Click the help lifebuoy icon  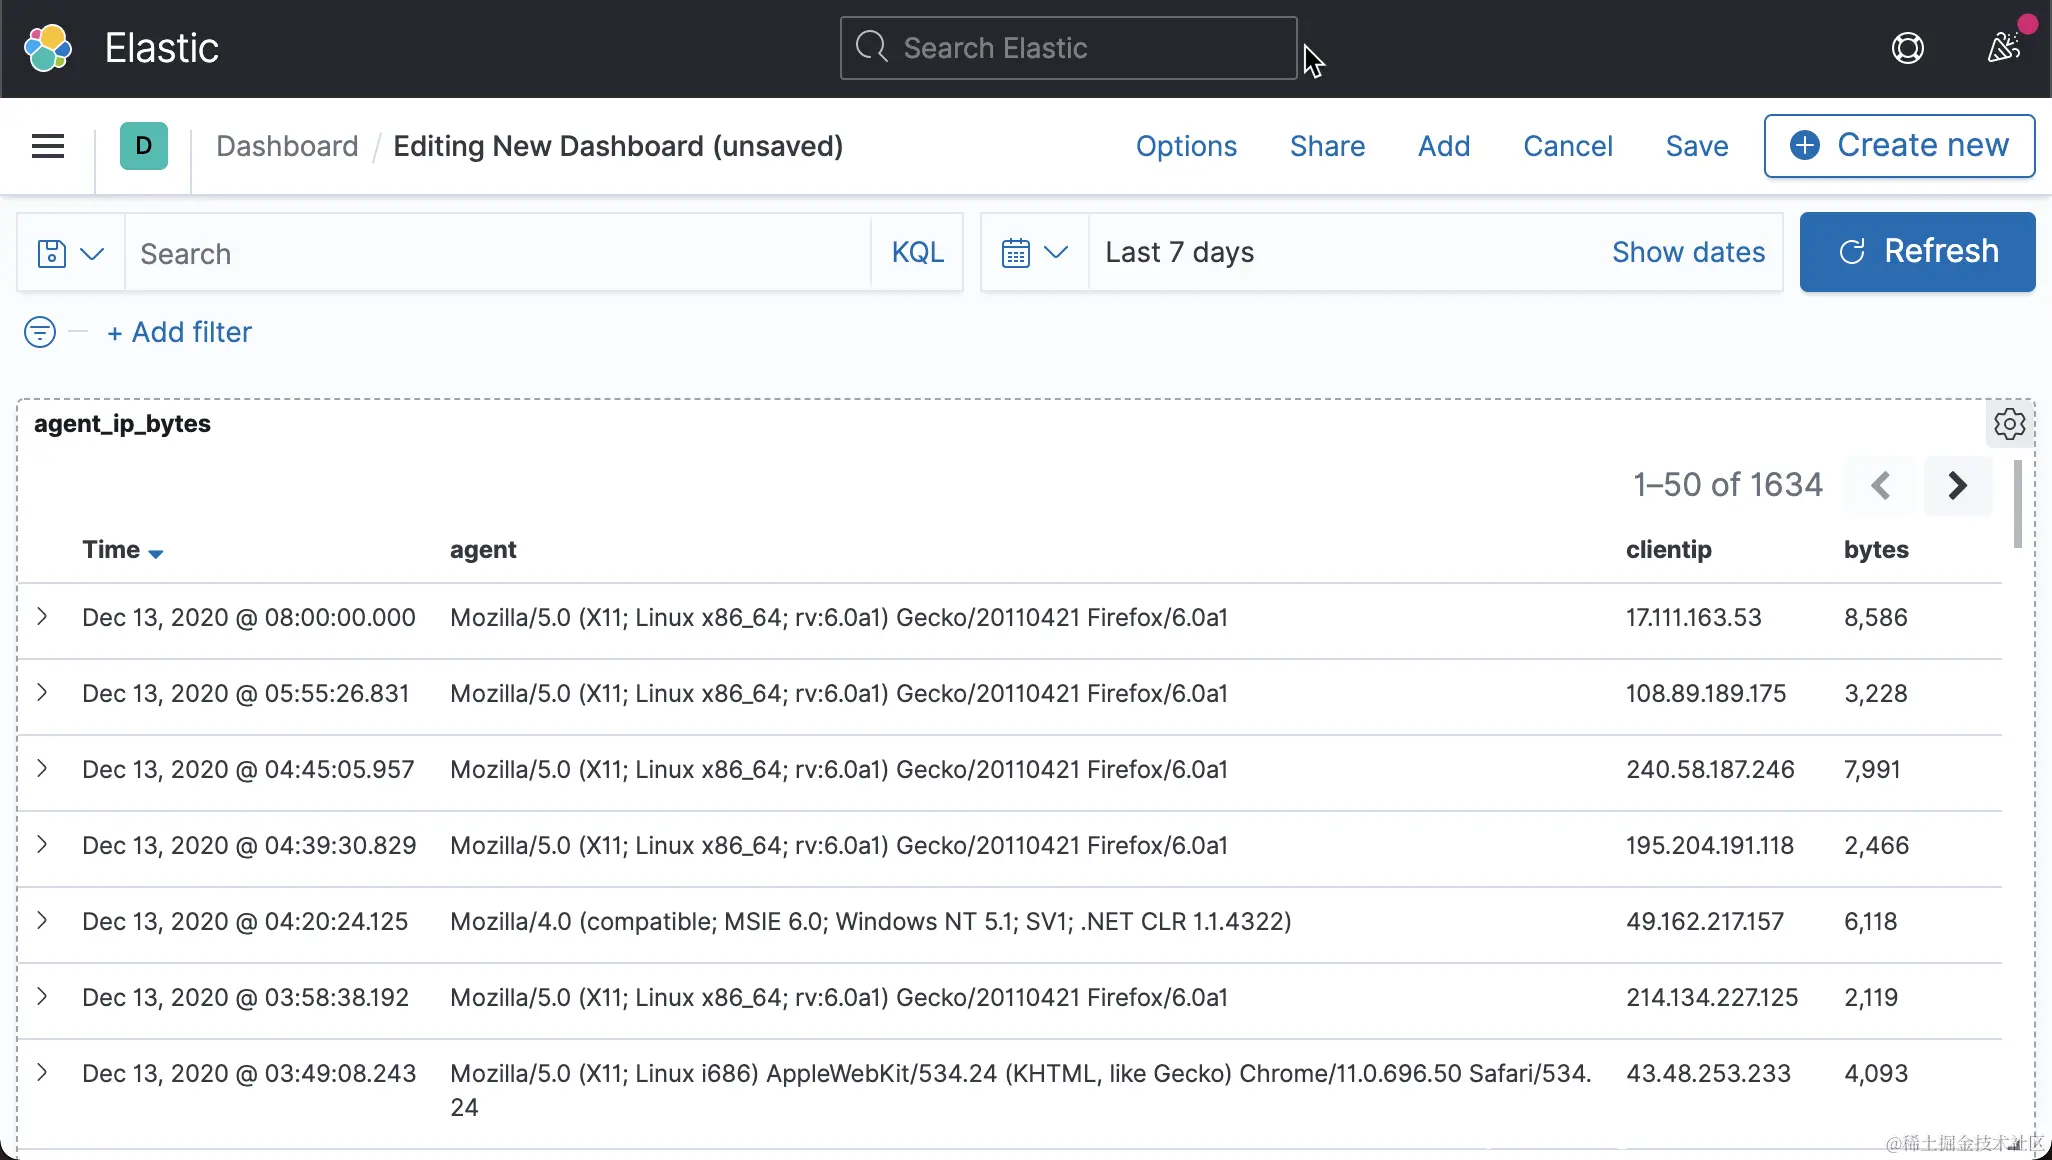tap(1907, 48)
